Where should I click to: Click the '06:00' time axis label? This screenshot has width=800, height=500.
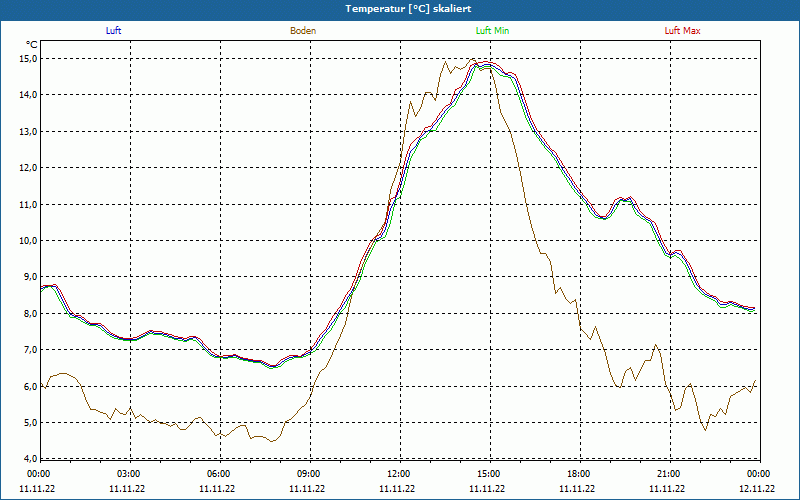[x=217, y=474]
